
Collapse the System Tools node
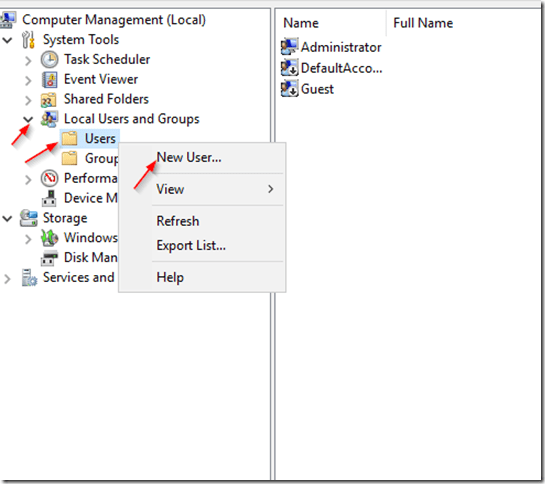point(7,40)
